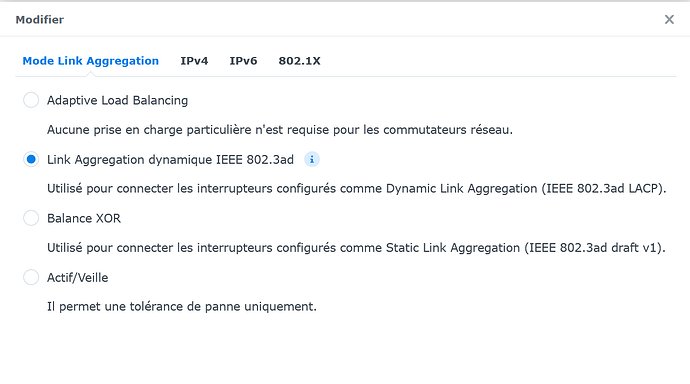Click the Modifier dialog title
The width and height of the screenshot is (690, 384).
pos(40,20)
